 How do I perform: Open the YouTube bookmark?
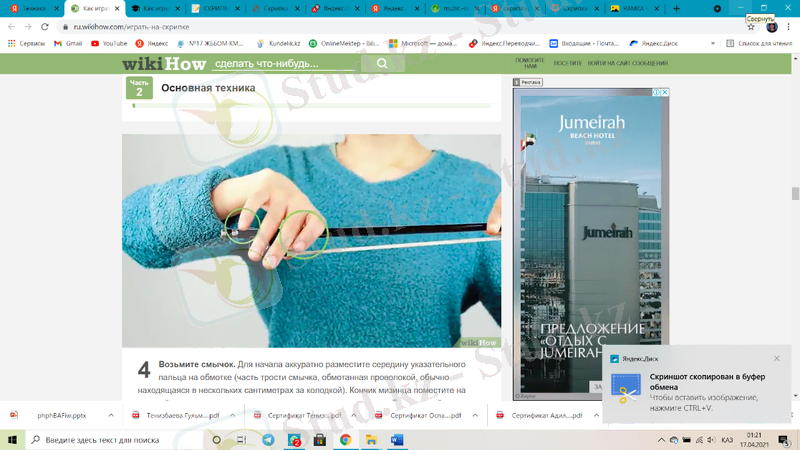[109, 43]
